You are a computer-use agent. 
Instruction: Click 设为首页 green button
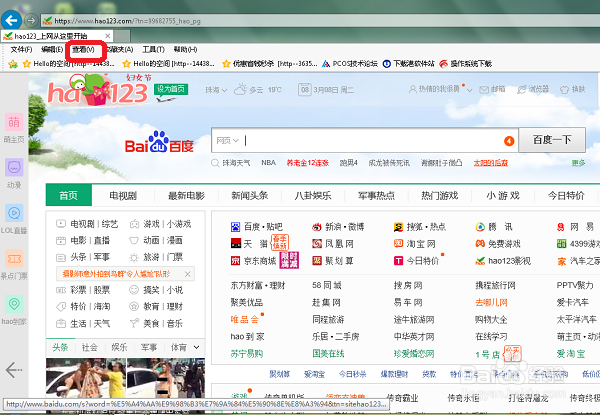171,89
